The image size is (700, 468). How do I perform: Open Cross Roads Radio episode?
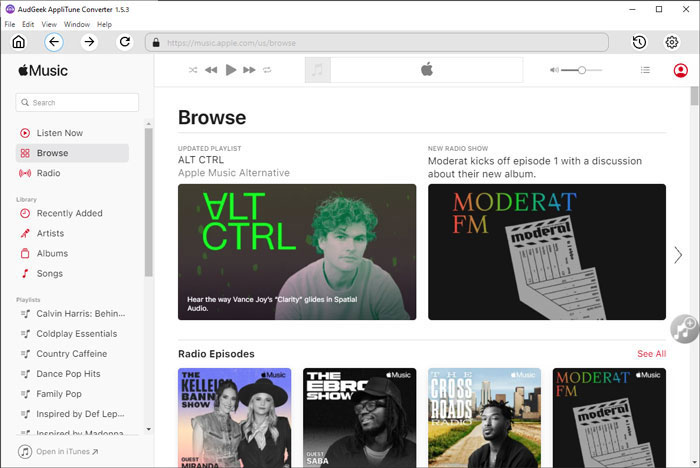click(x=484, y=418)
